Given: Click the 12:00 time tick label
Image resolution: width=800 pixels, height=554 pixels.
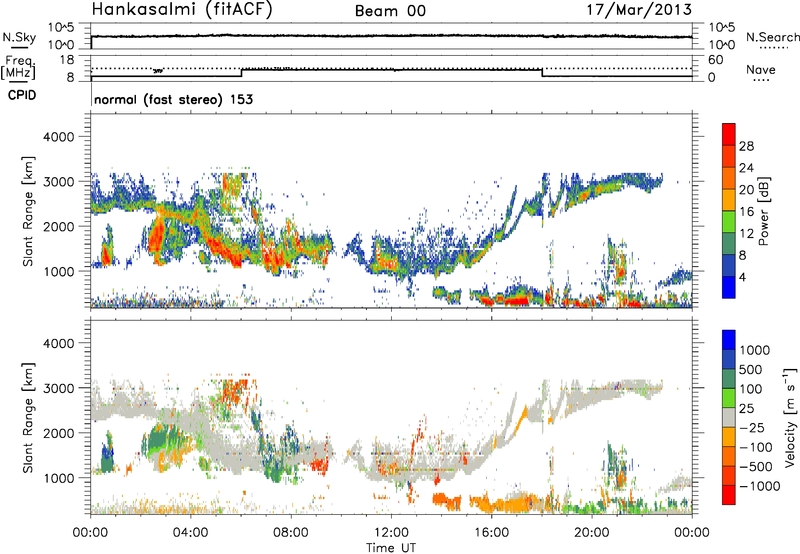Looking at the screenshot, I should coord(391,533).
